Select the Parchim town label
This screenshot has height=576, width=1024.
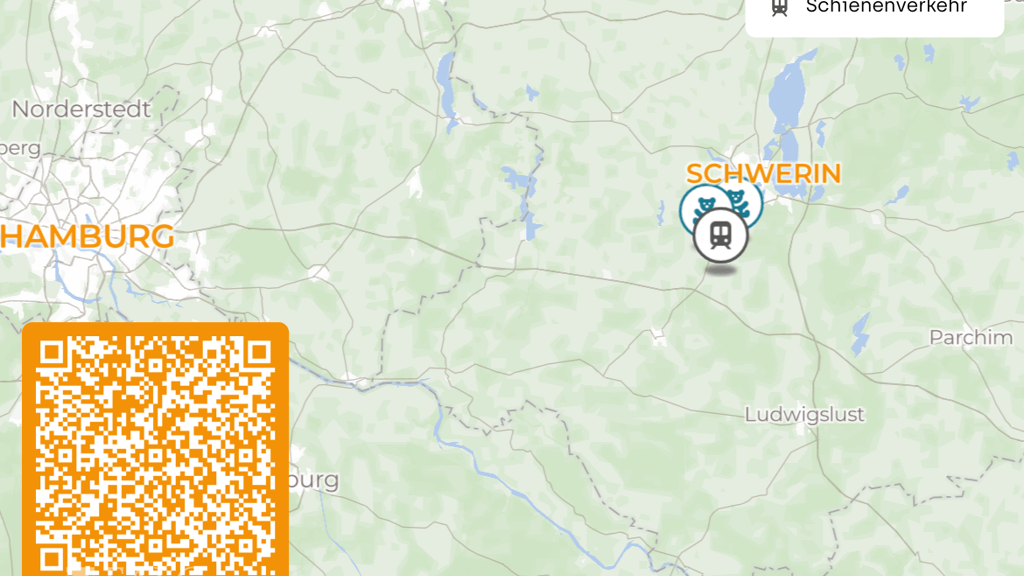[x=970, y=337]
